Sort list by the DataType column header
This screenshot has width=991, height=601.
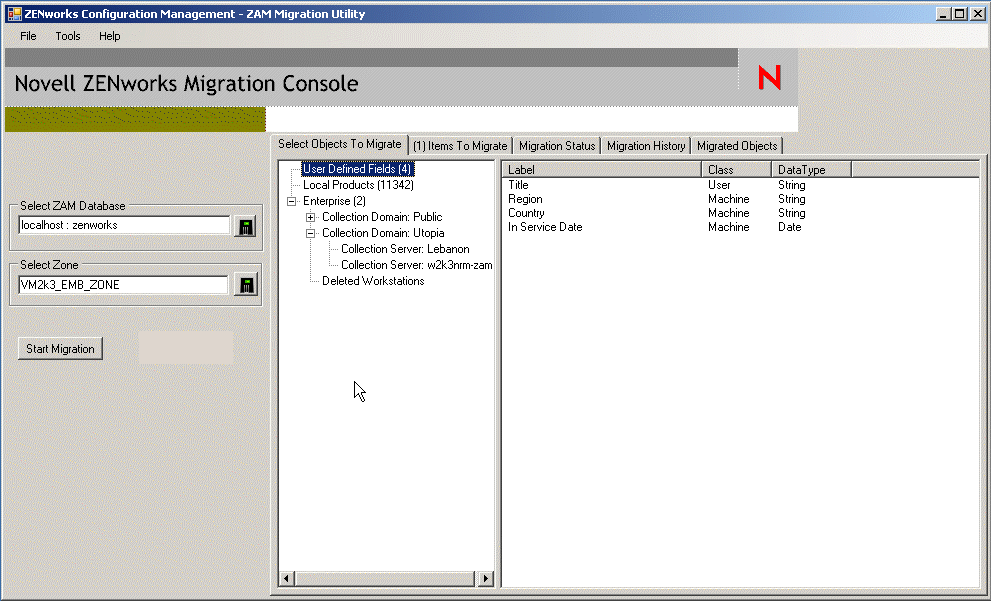point(810,170)
